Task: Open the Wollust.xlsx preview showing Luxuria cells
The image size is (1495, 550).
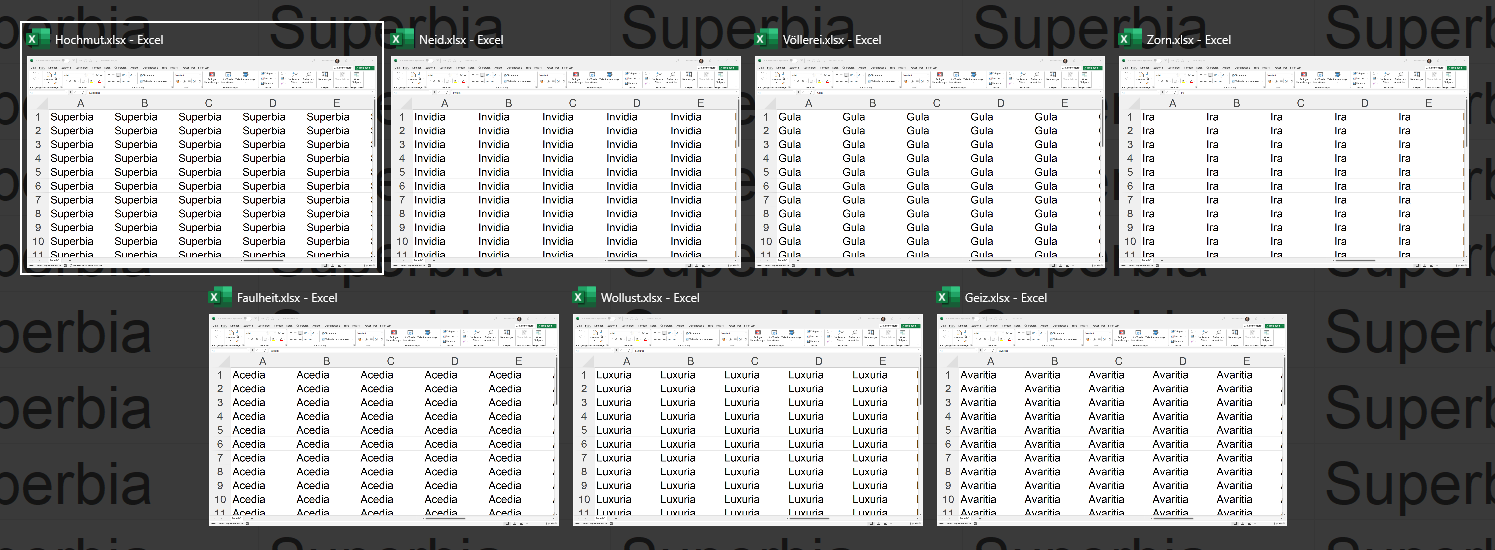Action: (748, 420)
